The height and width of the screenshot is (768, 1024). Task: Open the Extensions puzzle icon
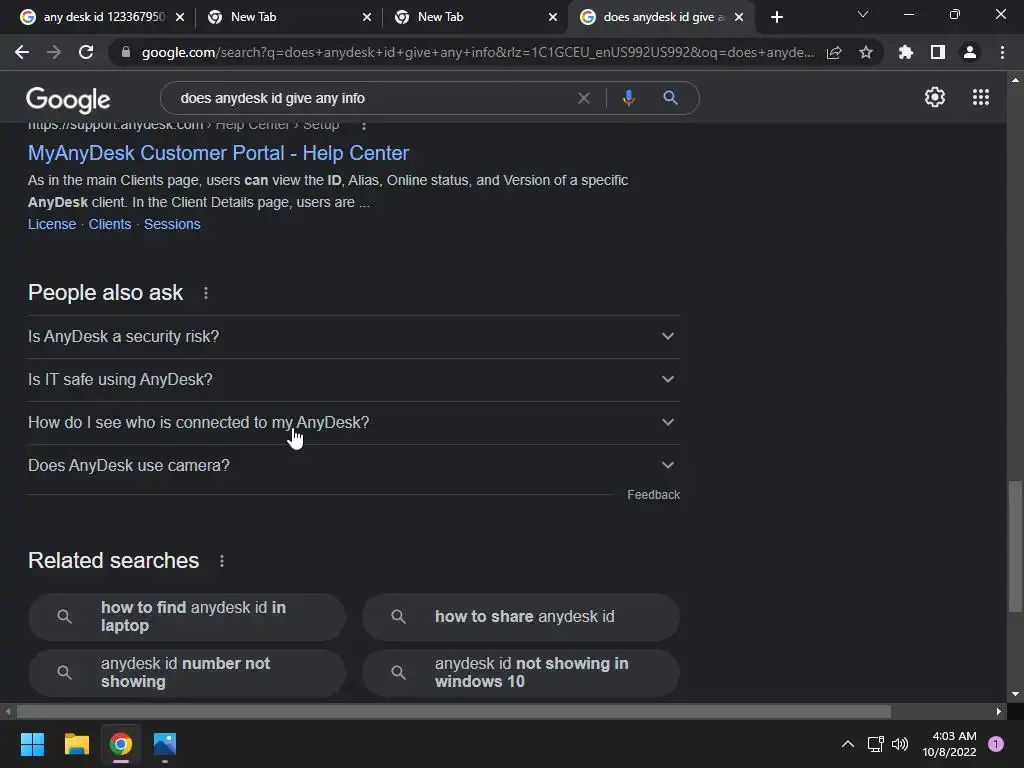click(x=906, y=52)
